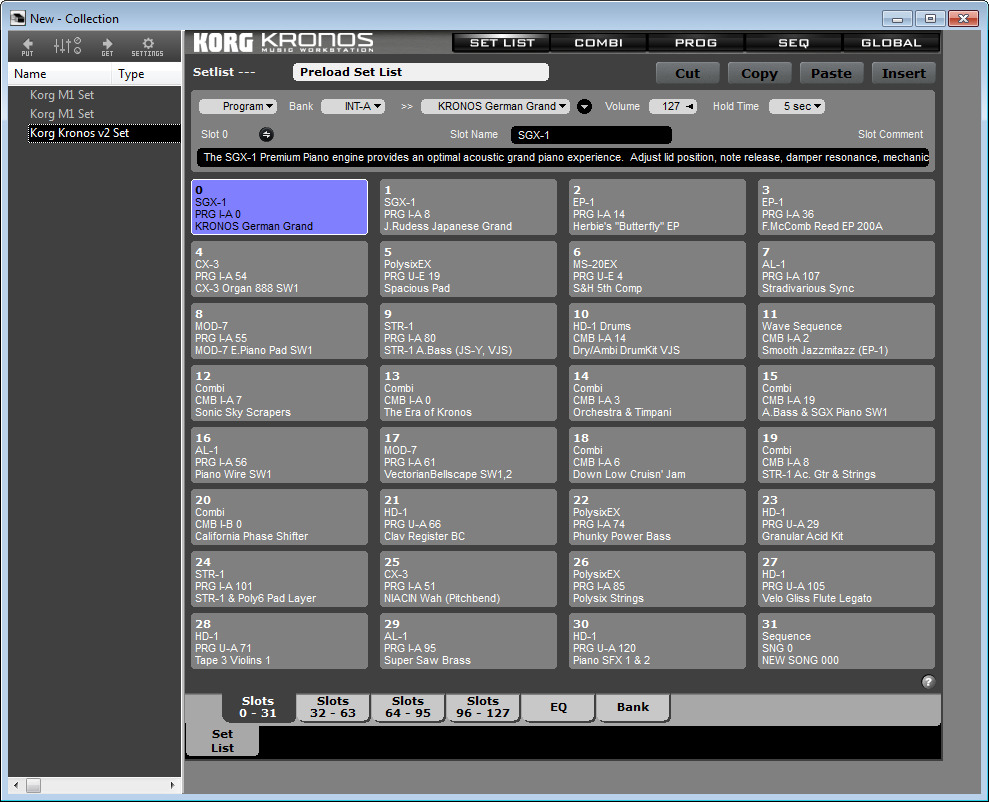Open the Bank tab
This screenshot has height=802, width=989.
pyautogui.click(x=633, y=707)
